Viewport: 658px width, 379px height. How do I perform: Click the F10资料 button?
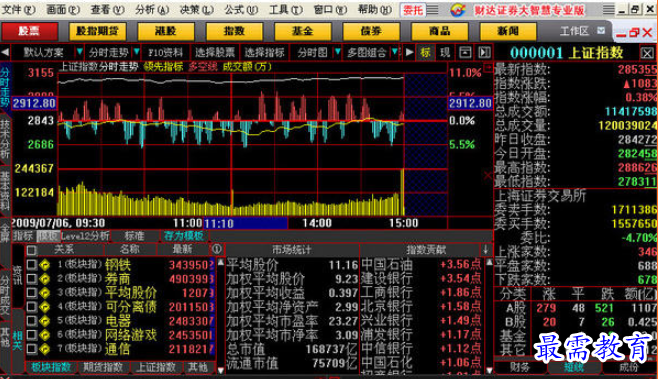(x=166, y=52)
